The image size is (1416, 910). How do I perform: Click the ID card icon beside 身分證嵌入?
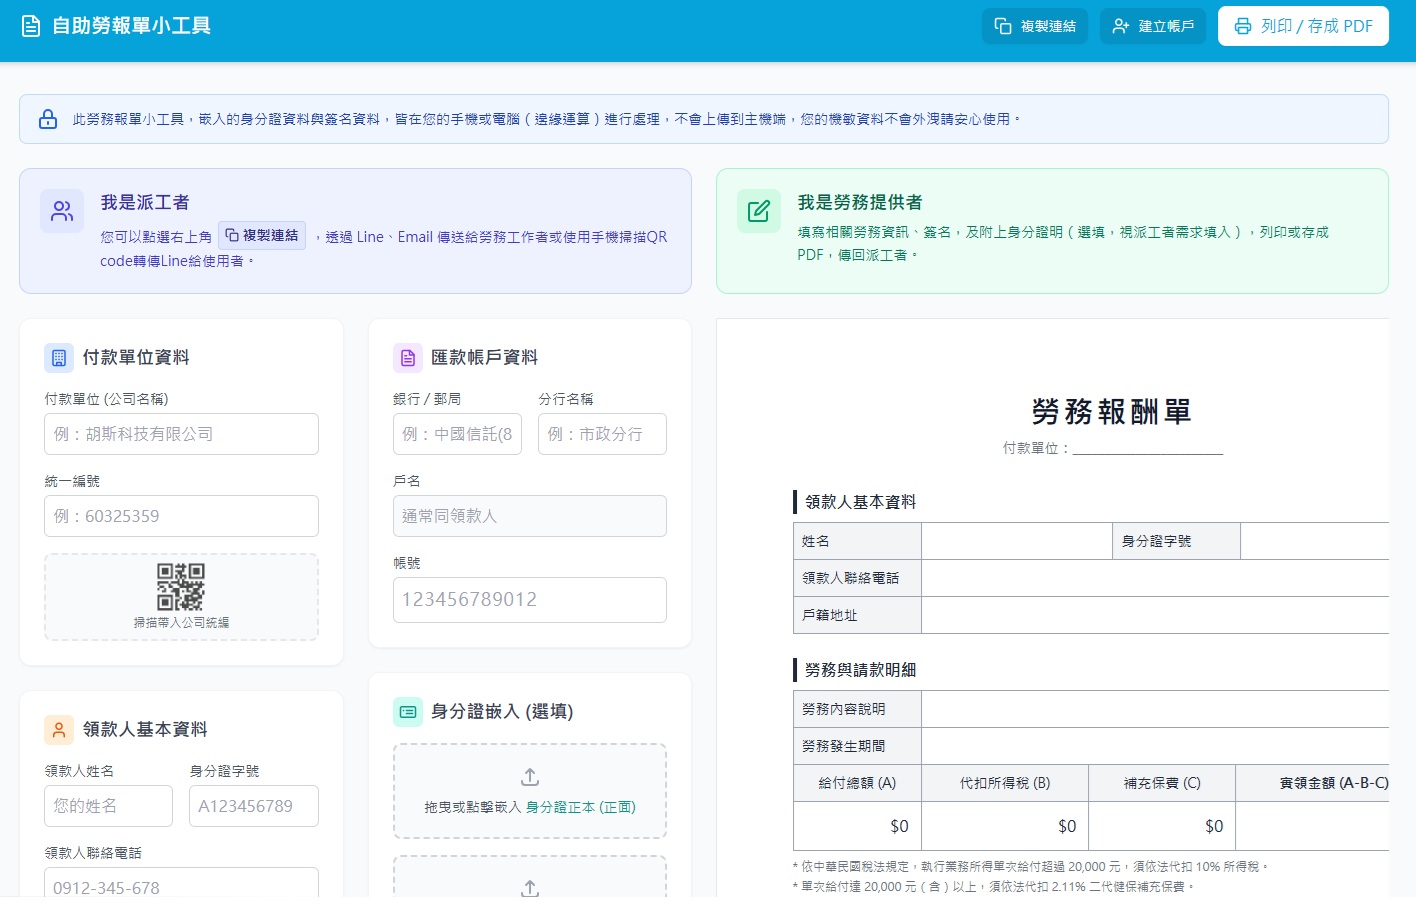click(407, 711)
